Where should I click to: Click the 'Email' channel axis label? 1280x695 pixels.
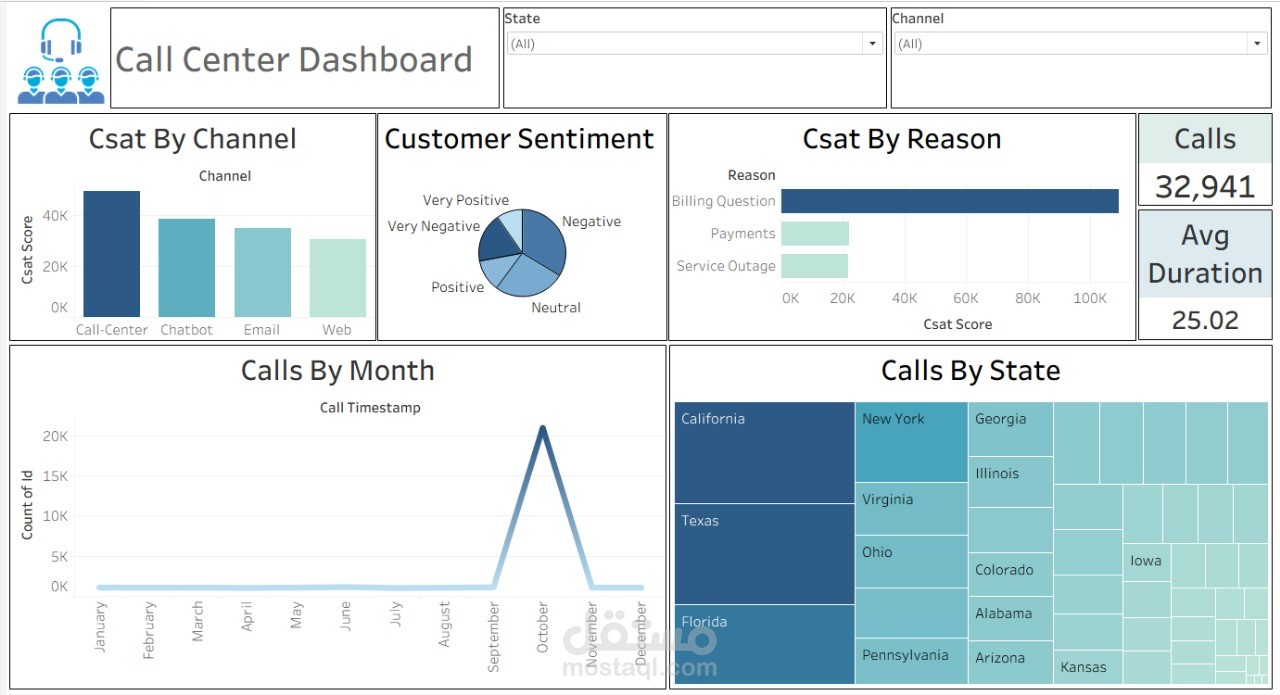pyautogui.click(x=262, y=330)
